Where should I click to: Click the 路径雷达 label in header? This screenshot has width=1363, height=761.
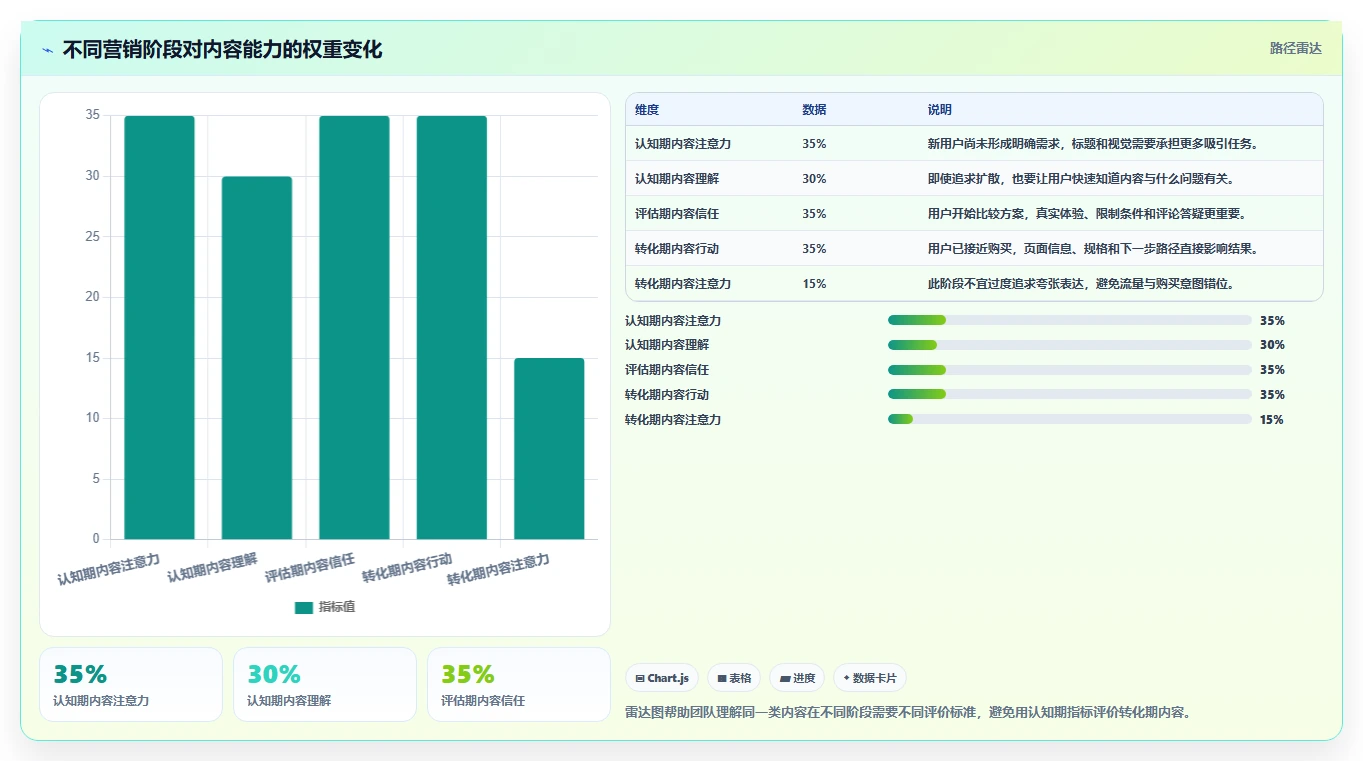click(x=1296, y=48)
